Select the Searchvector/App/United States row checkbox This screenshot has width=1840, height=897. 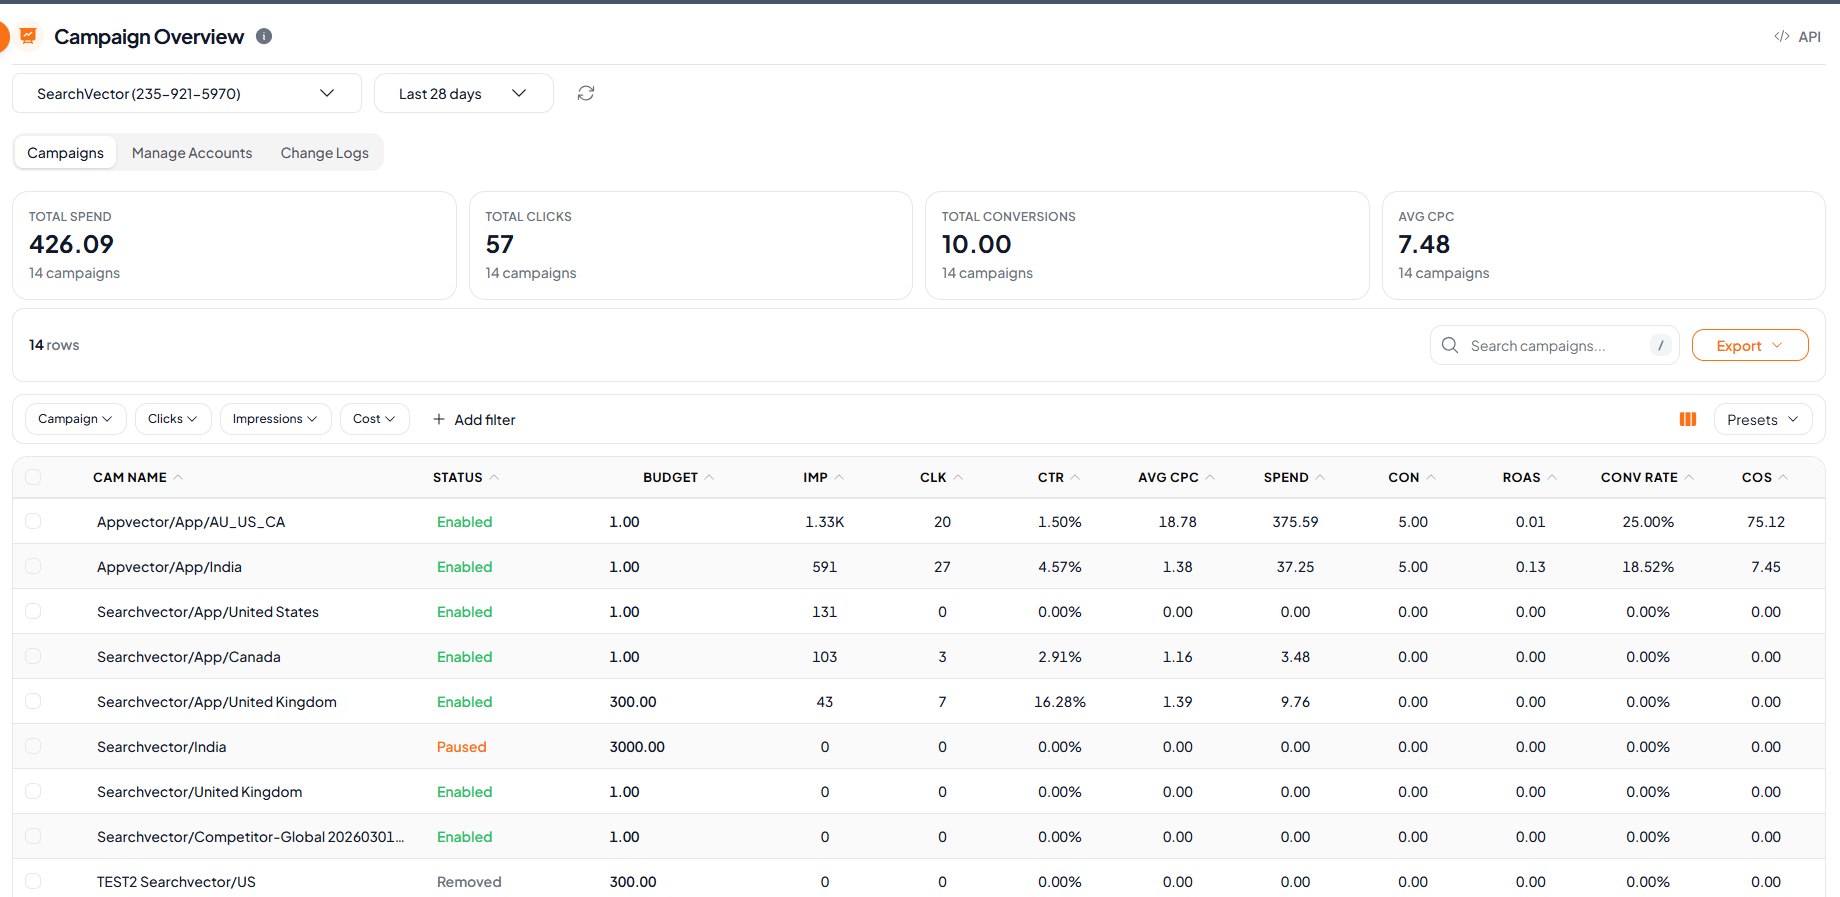click(33, 611)
